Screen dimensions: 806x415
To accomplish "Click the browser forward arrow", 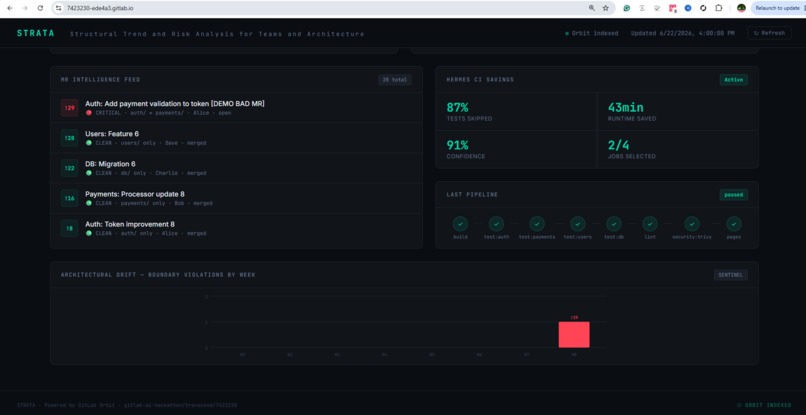I will click(x=25, y=8).
